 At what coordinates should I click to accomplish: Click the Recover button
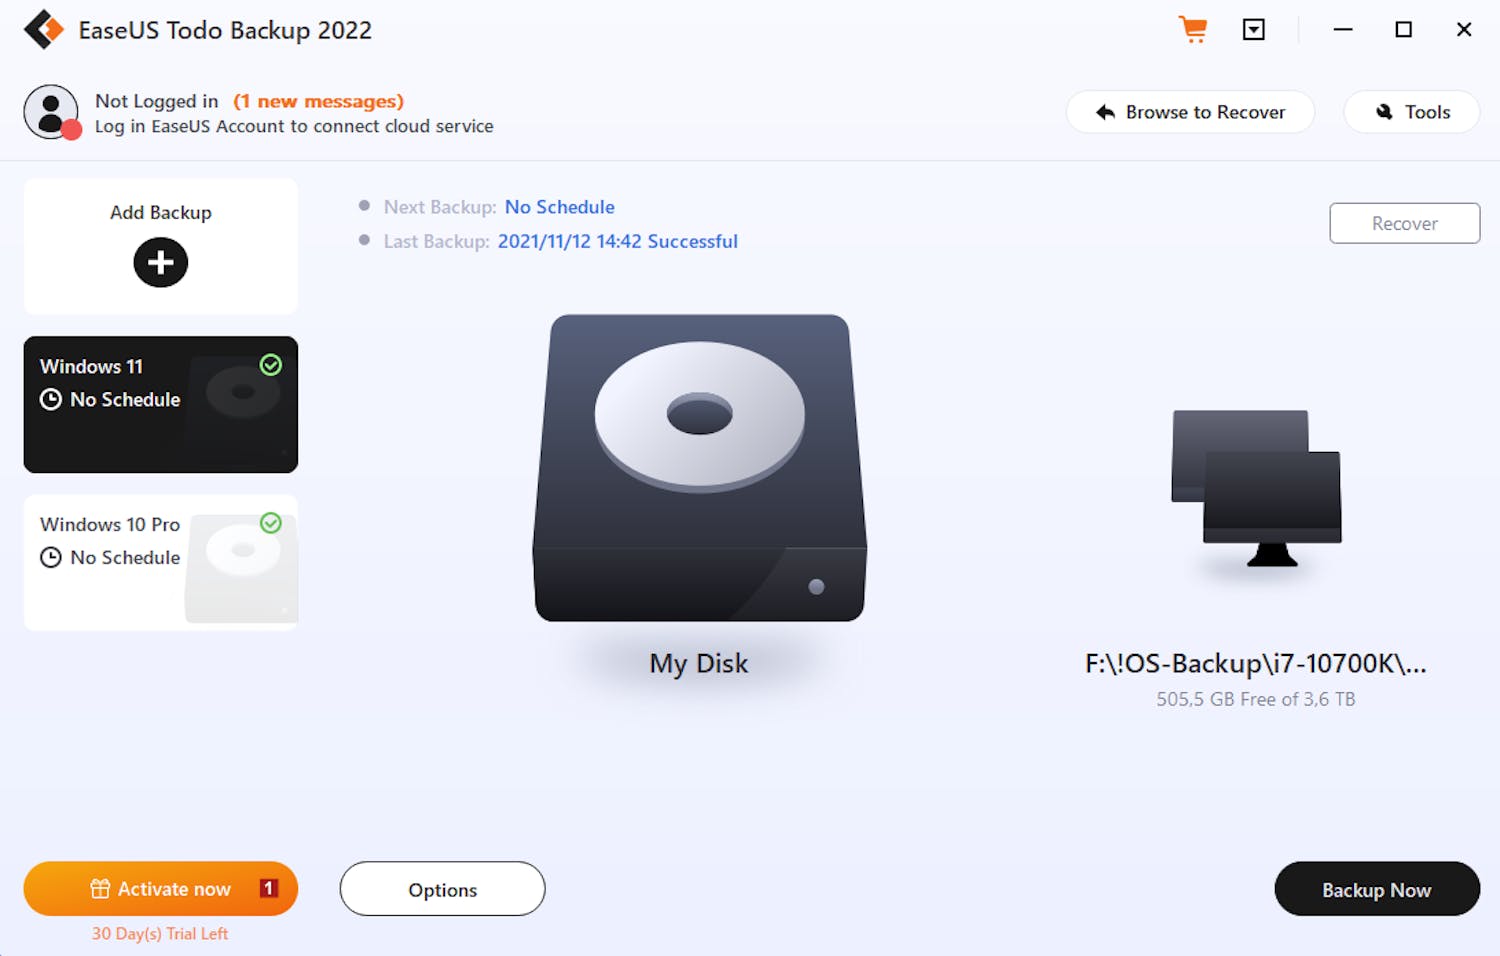pos(1405,223)
